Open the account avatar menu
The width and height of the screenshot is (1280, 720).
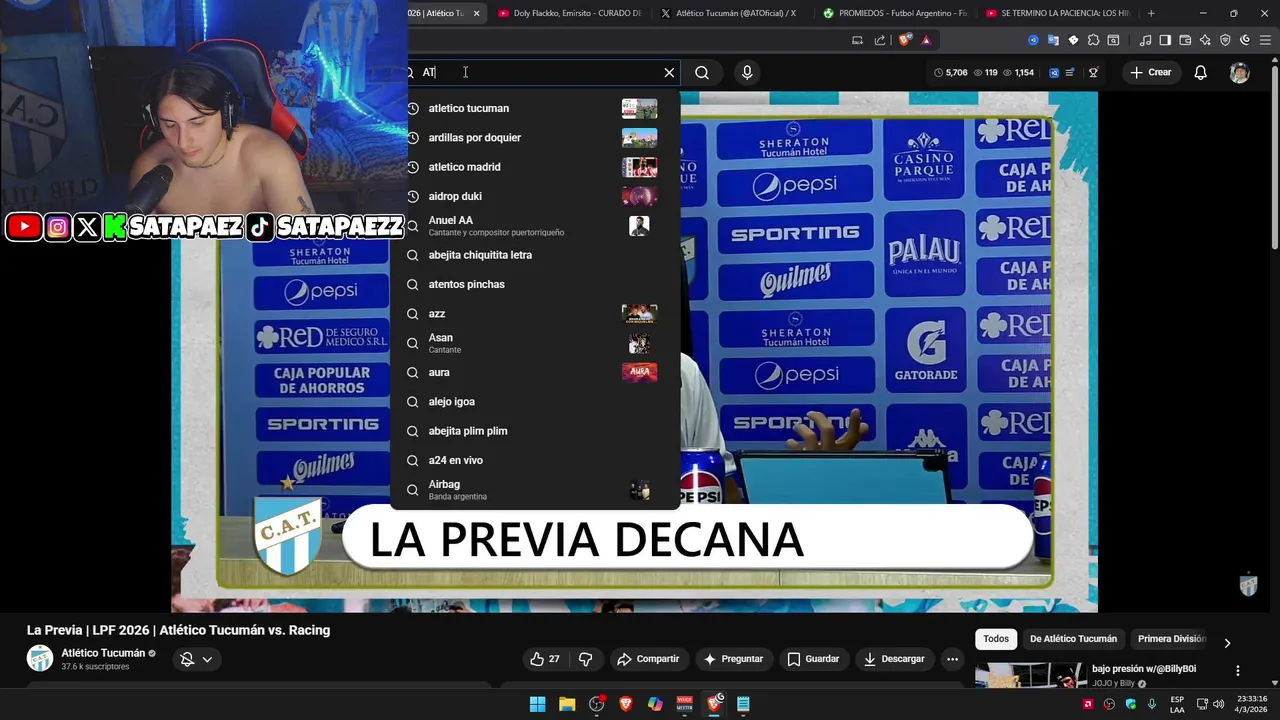(x=1239, y=72)
